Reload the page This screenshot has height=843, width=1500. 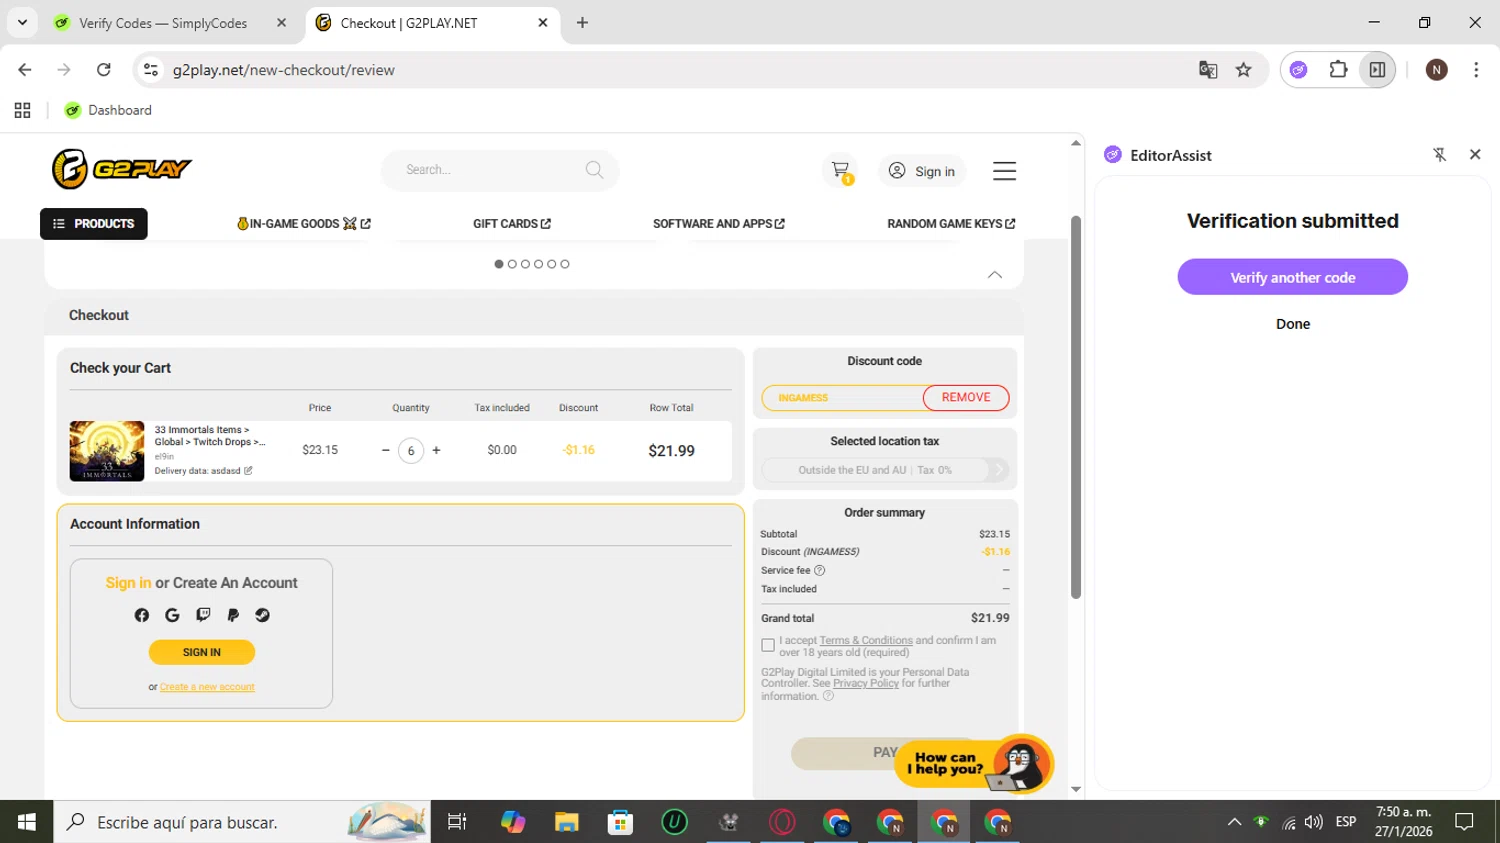(x=103, y=70)
